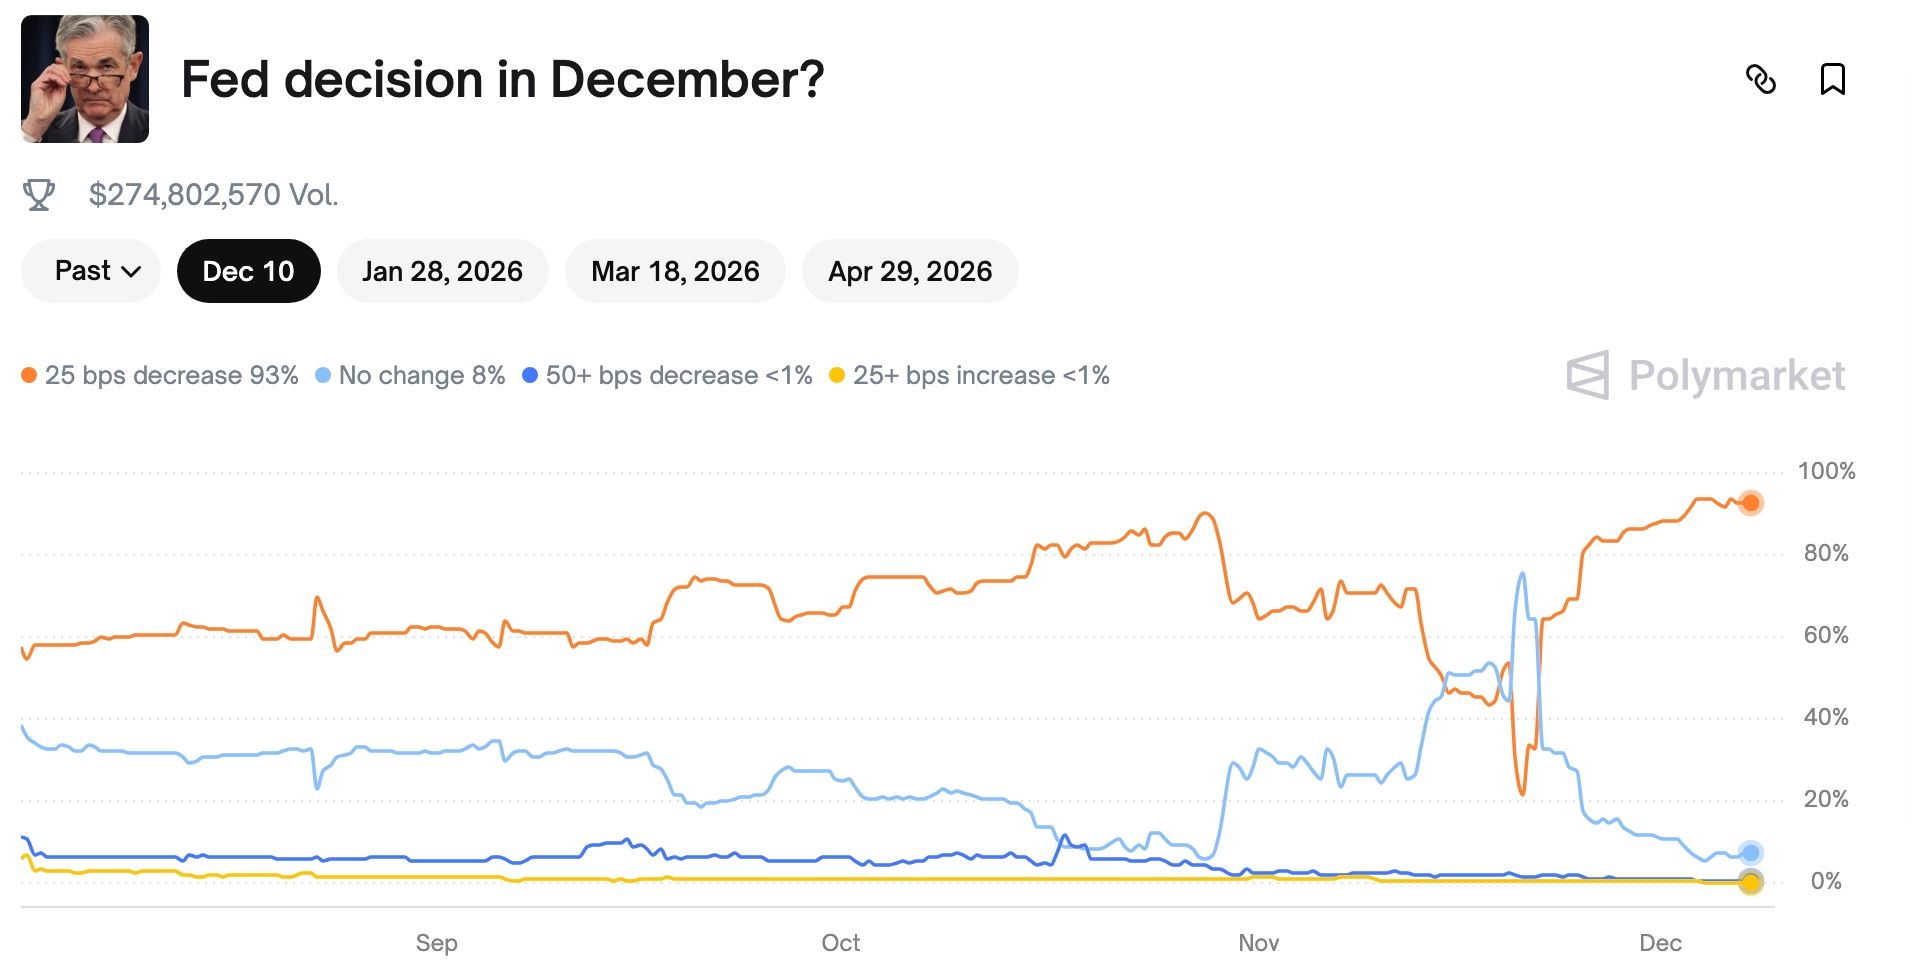Bookmark this market
The image size is (1911, 975).
pos(1833,79)
